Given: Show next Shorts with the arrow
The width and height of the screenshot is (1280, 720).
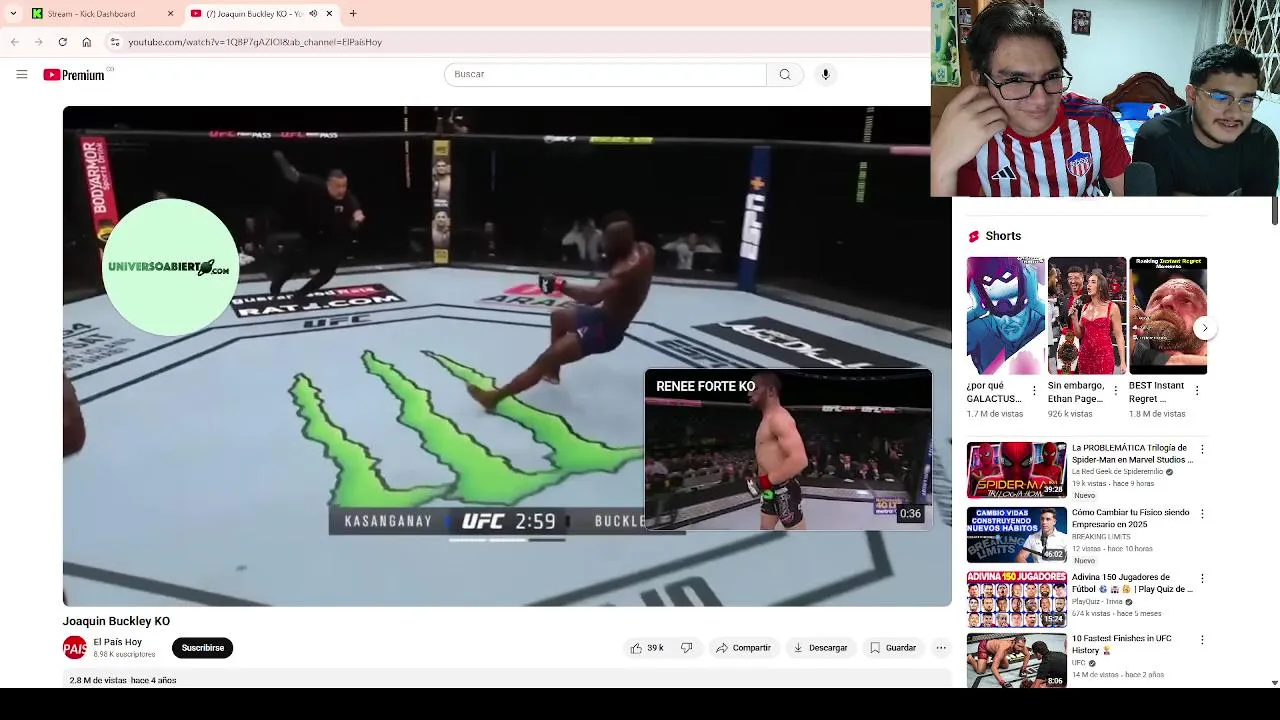Looking at the screenshot, I should click(1205, 328).
